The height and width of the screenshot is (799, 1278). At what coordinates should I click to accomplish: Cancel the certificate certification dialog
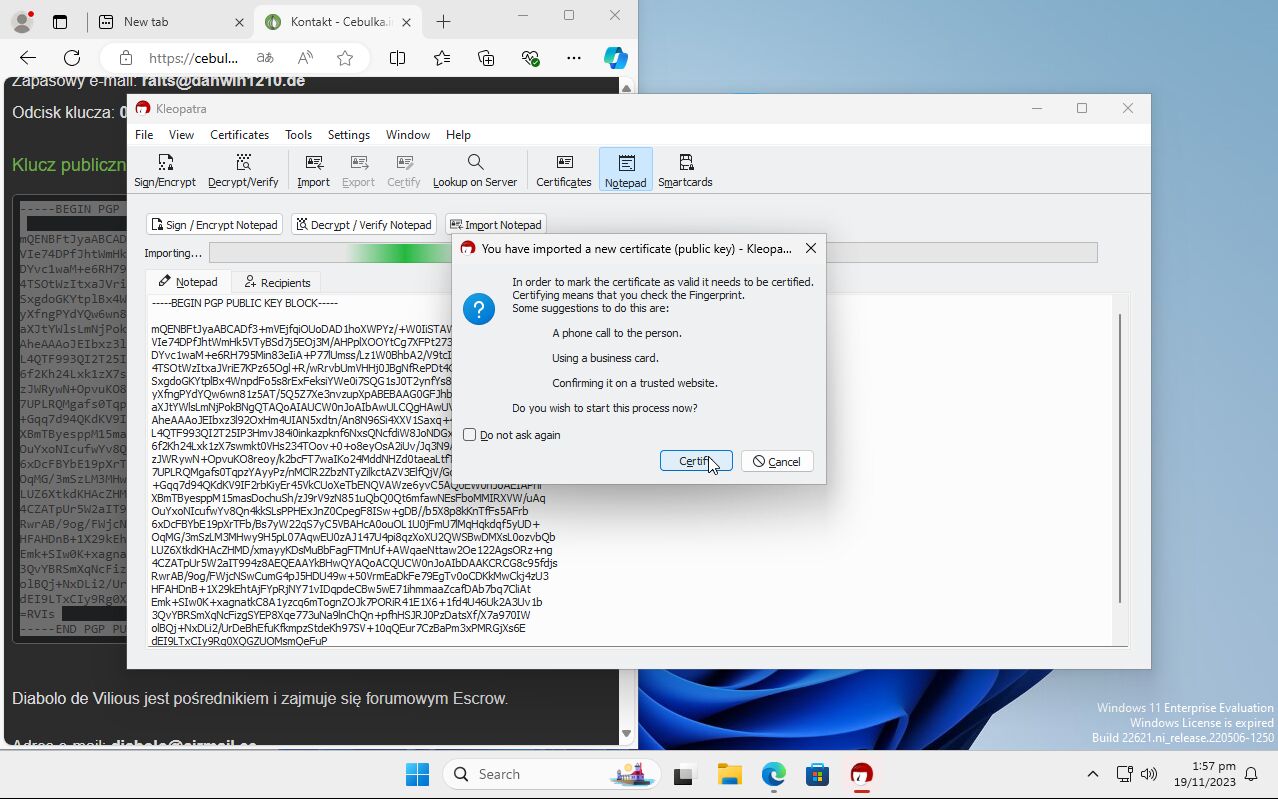[x=777, y=461]
